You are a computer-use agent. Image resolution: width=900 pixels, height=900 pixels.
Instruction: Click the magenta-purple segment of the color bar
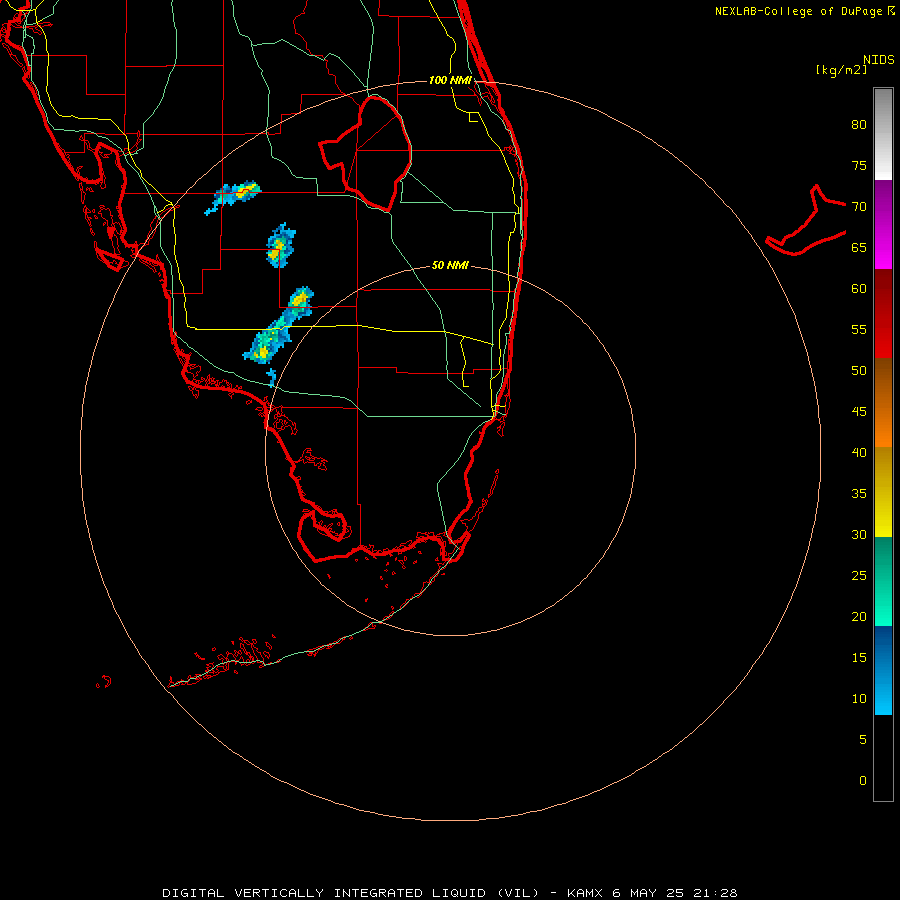[883, 224]
